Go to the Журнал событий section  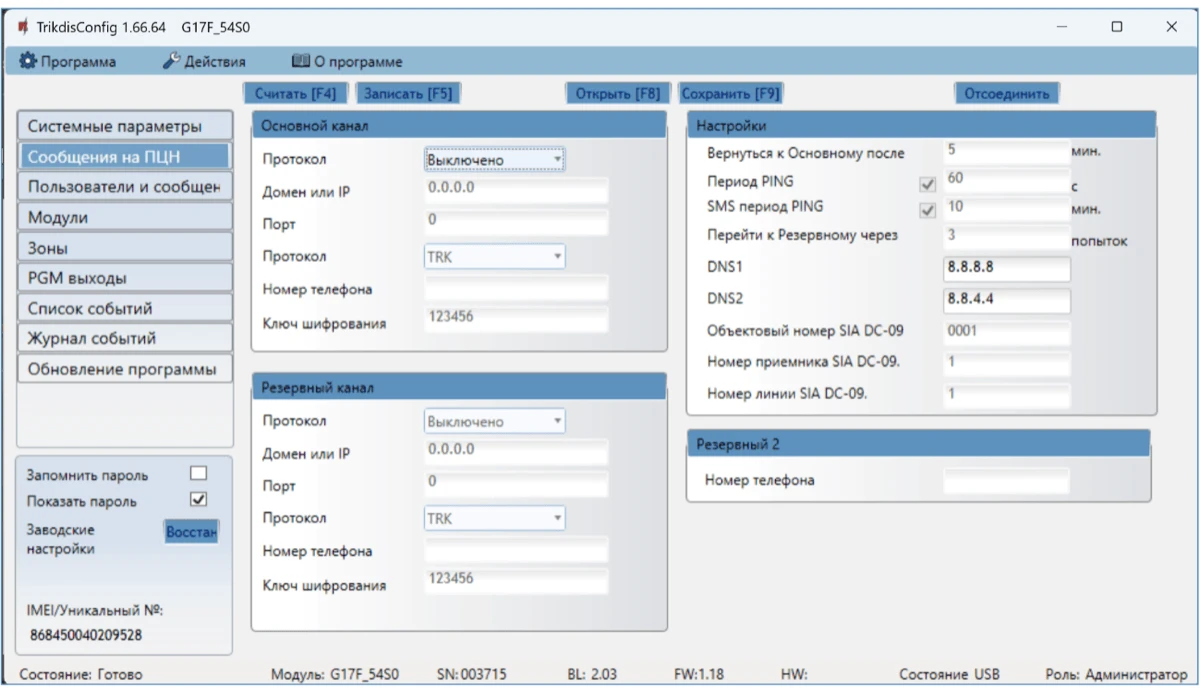[124, 338]
